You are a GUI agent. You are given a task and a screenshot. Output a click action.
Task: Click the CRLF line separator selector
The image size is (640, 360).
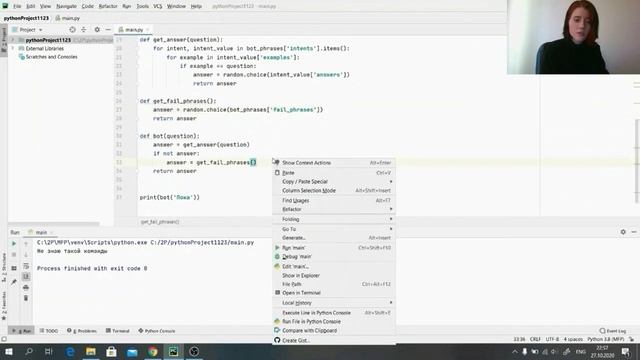point(535,339)
